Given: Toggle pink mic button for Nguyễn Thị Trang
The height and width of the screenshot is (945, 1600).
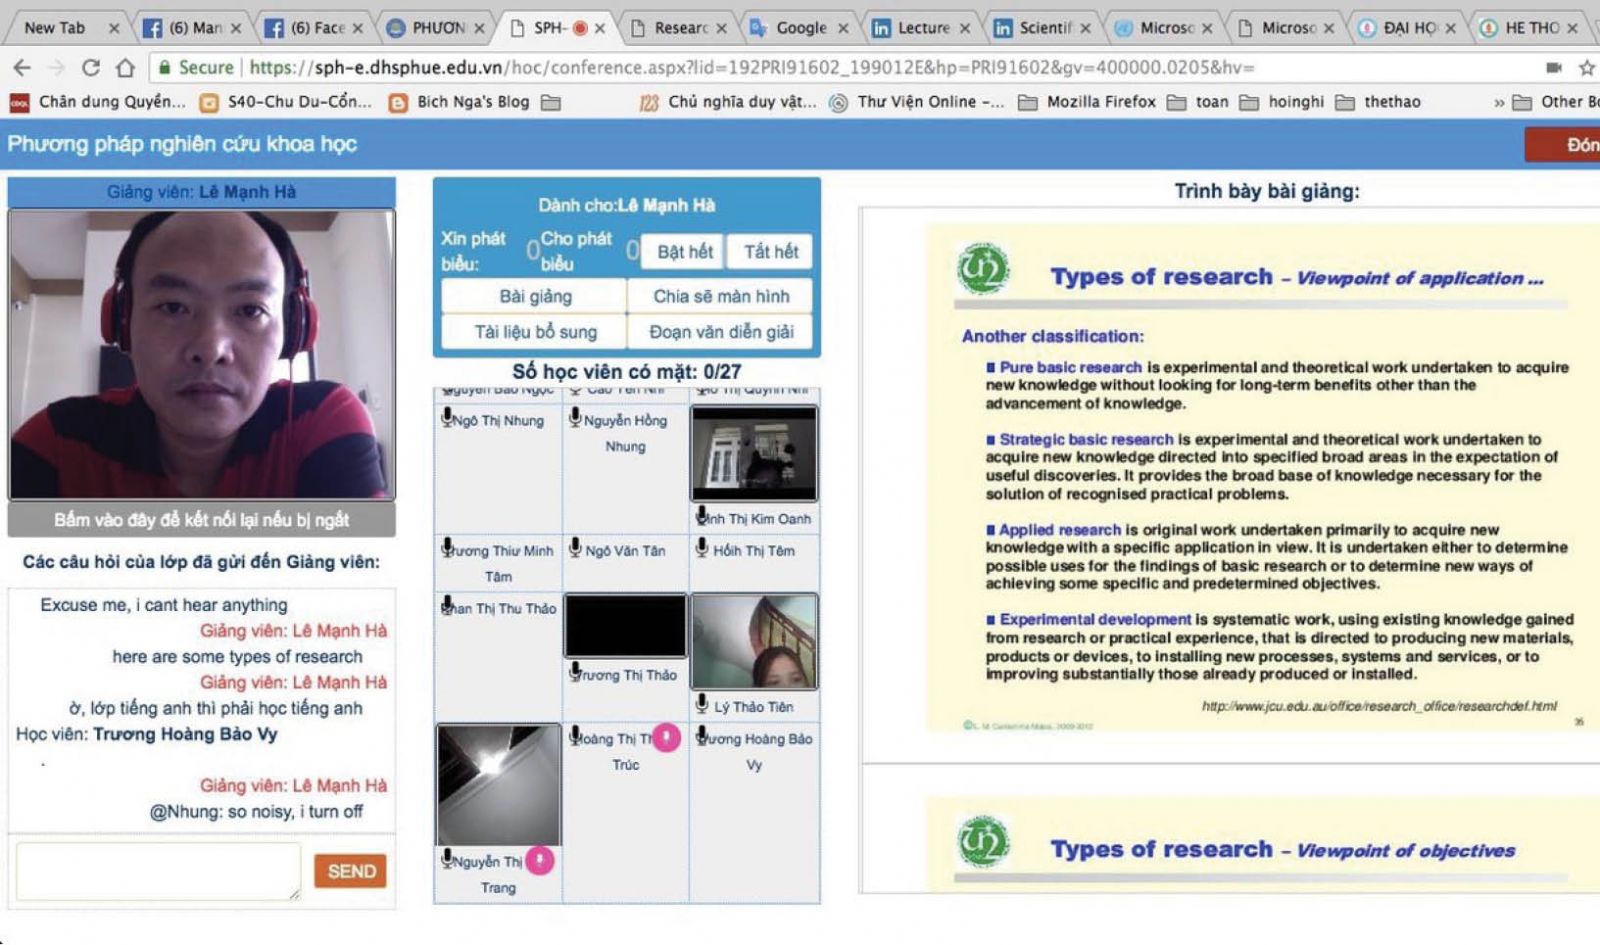Looking at the screenshot, I should pyautogui.click(x=540, y=860).
